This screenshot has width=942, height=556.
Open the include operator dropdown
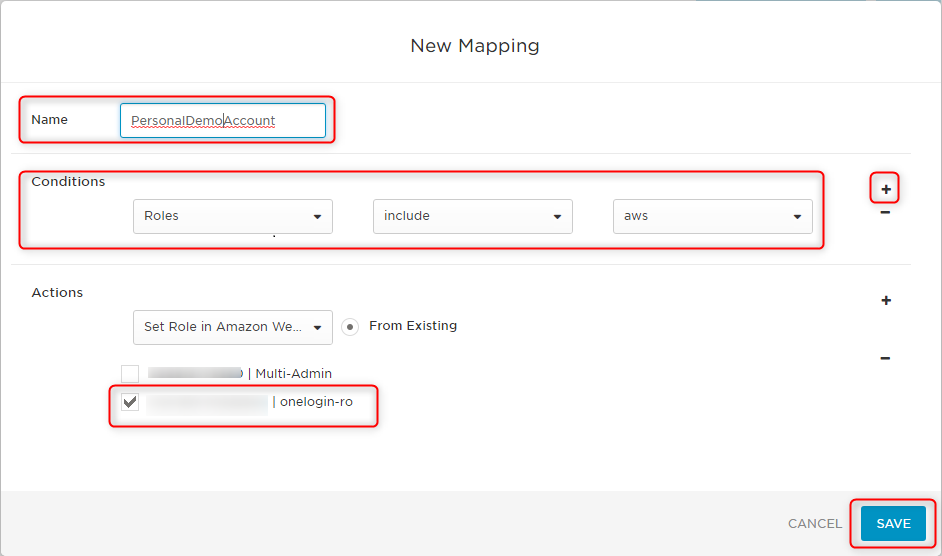[x=472, y=216]
